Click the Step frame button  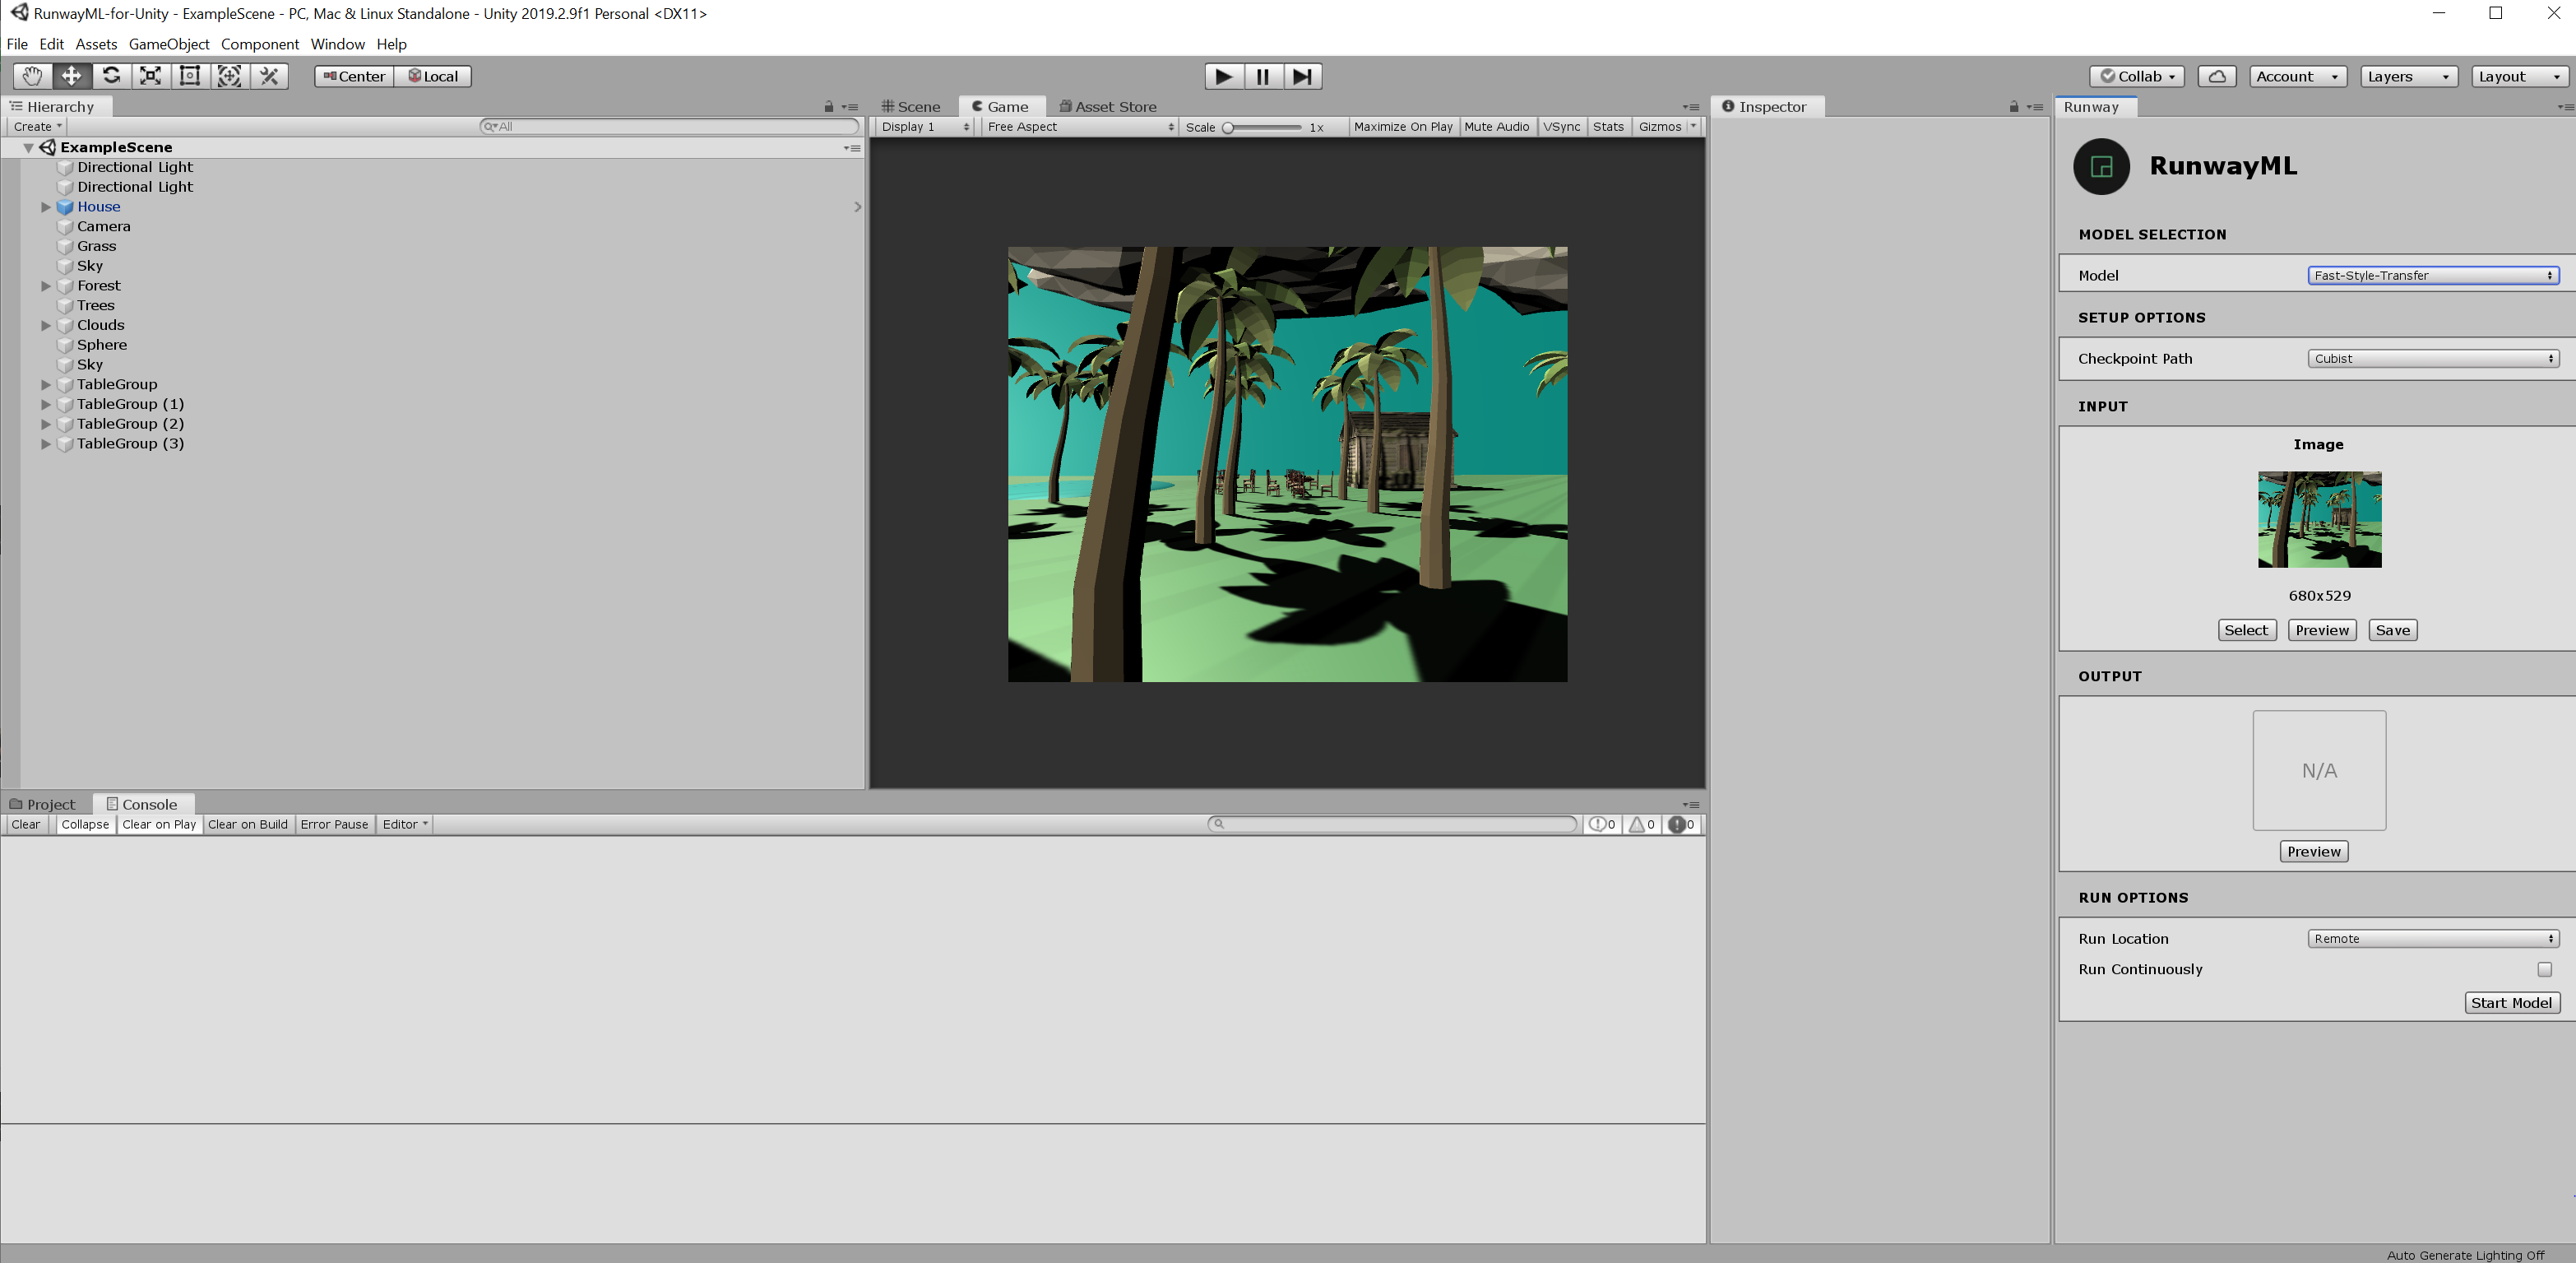coord(1302,76)
